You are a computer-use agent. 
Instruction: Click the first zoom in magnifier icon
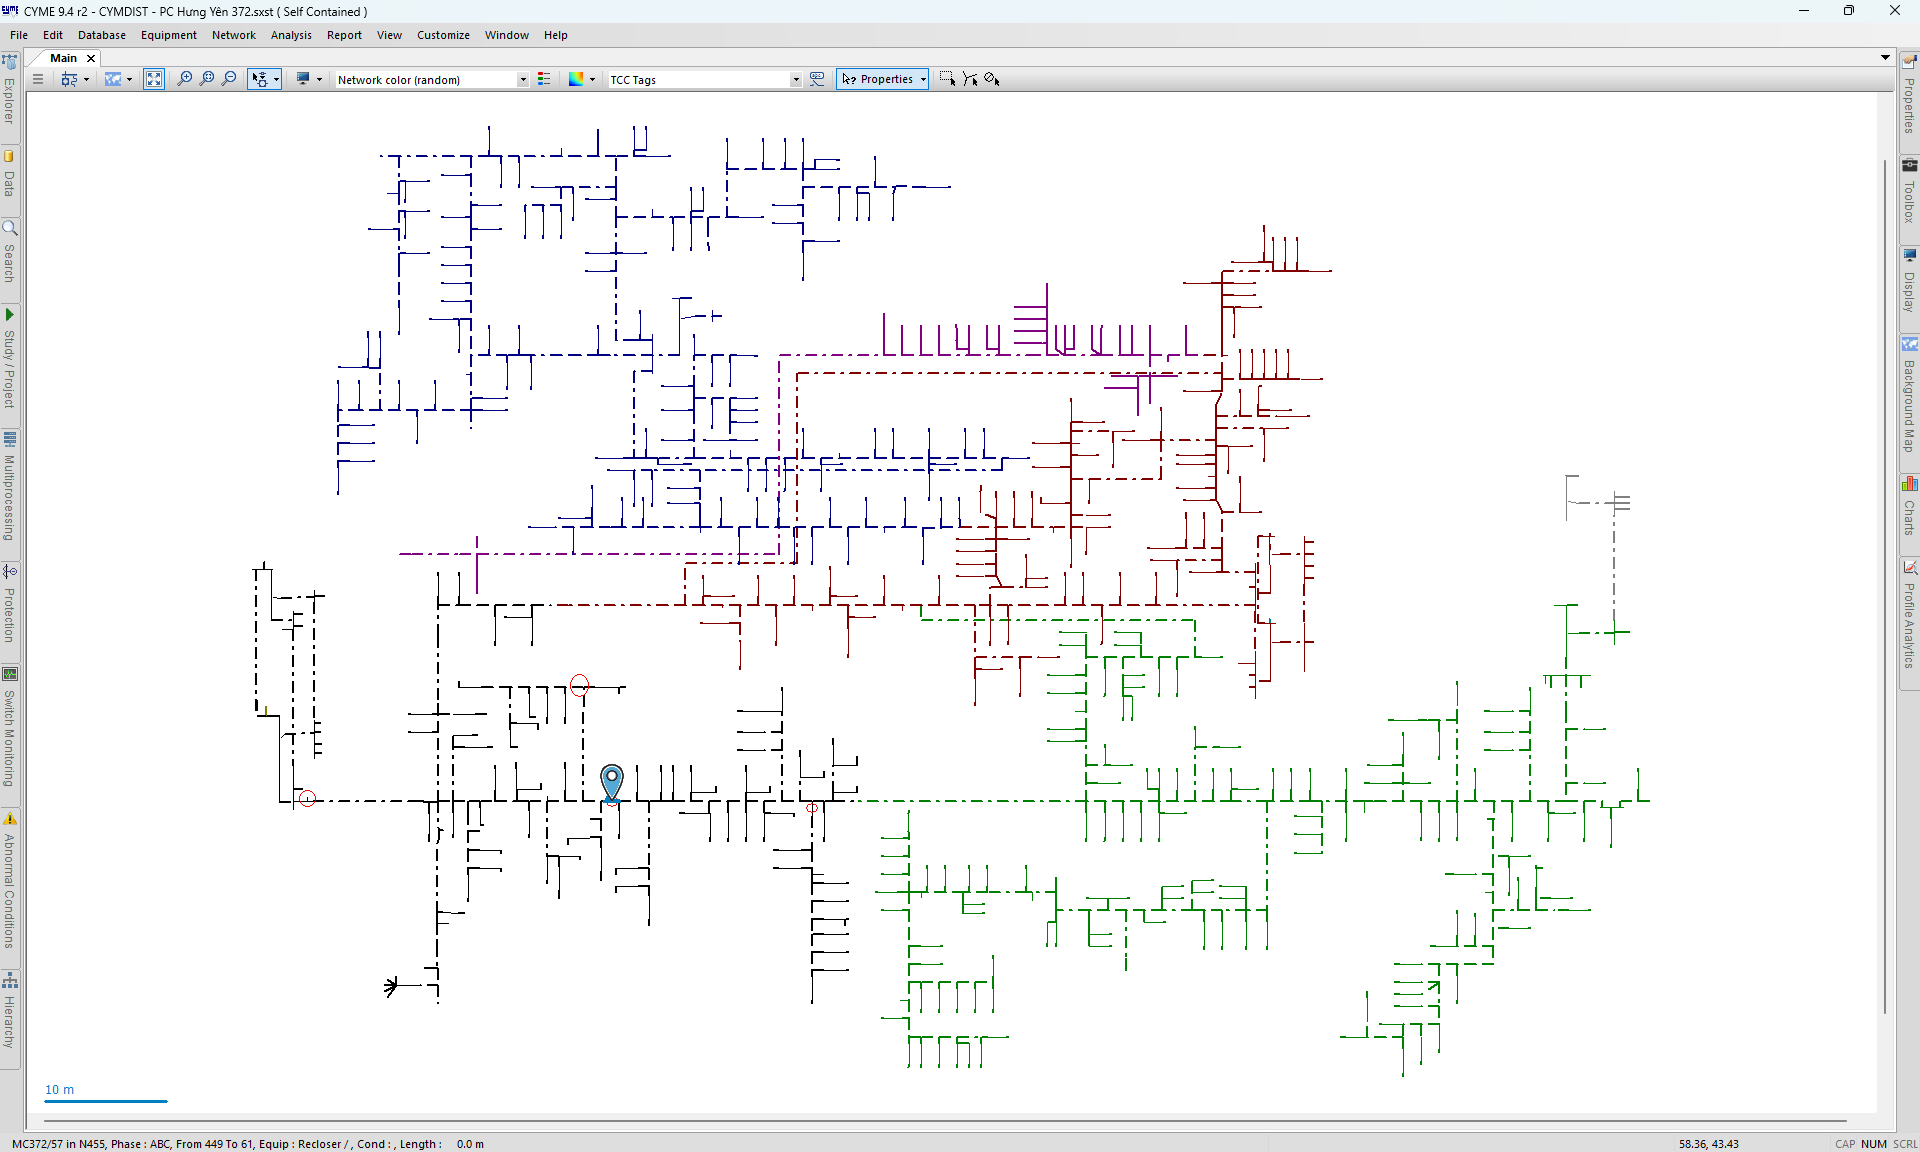click(x=185, y=79)
